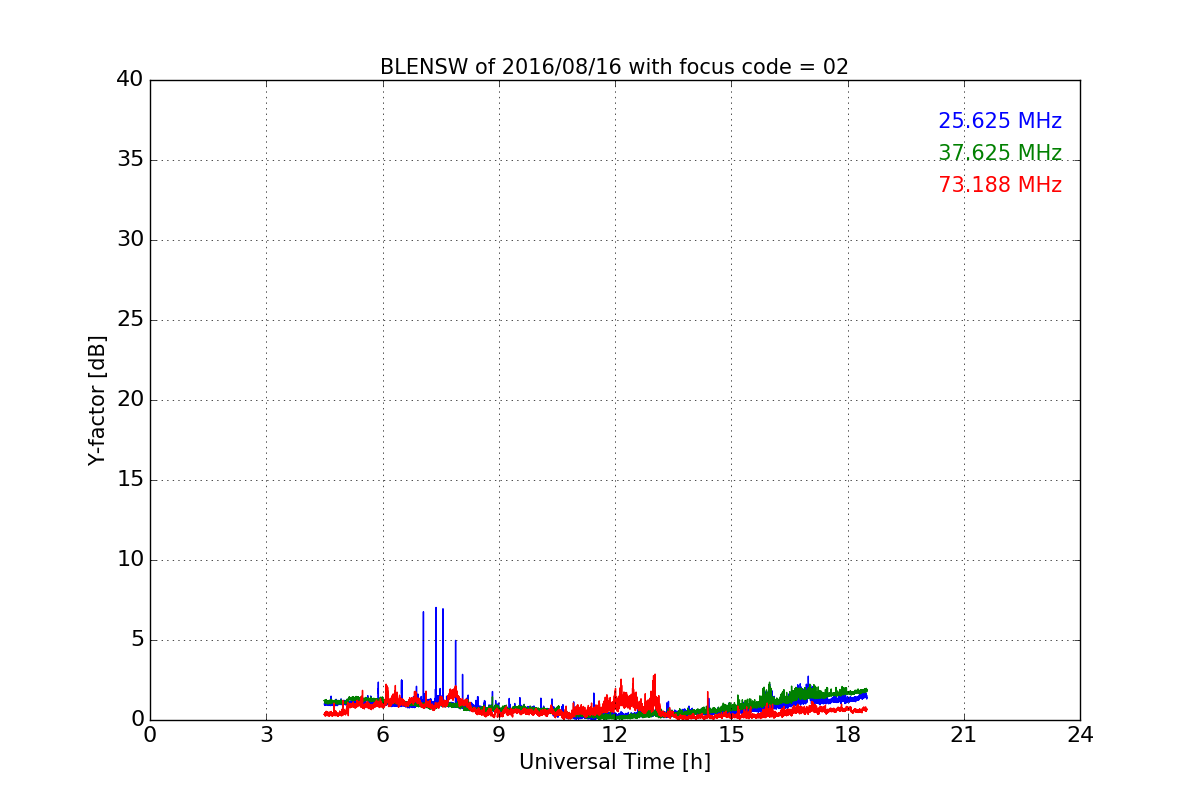This screenshot has width=1200, height=800.
Task: Click the x-axis tick label 24
Action: tap(1080, 735)
